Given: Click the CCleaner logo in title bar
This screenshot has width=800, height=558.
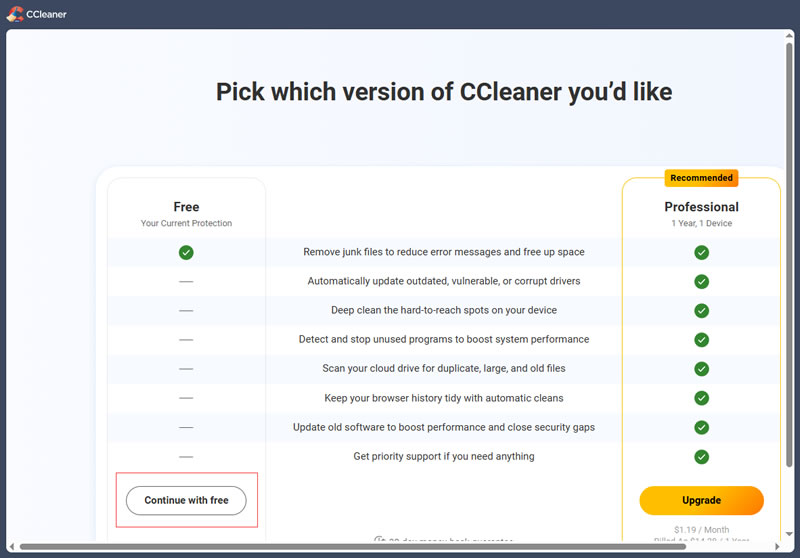Looking at the screenshot, I should 15,14.
